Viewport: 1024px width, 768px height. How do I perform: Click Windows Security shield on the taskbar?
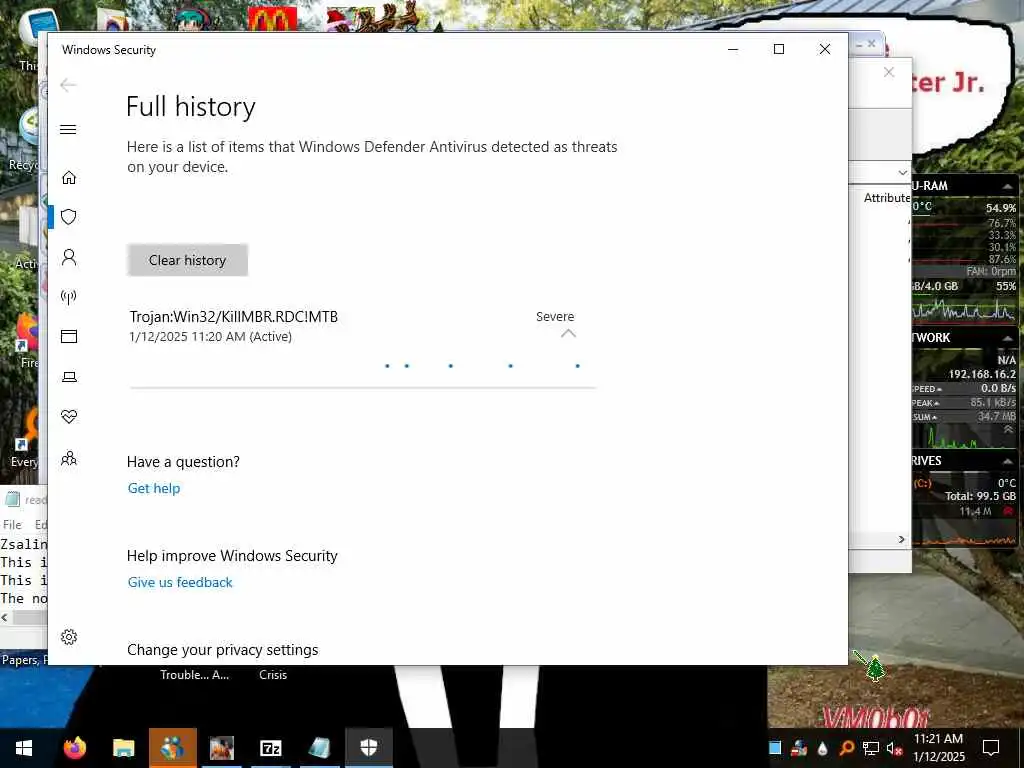click(368, 748)
